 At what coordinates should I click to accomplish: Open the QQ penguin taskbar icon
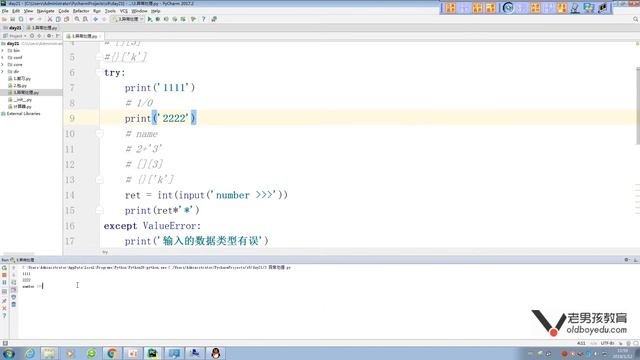tap(216, 353)
